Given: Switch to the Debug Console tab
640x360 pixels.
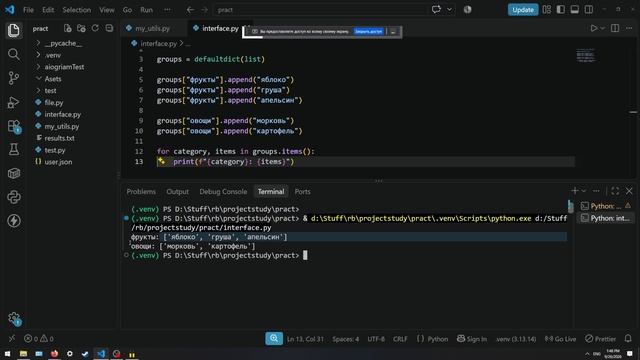Looking at the screenshot, I should click(x=223, y=191).
